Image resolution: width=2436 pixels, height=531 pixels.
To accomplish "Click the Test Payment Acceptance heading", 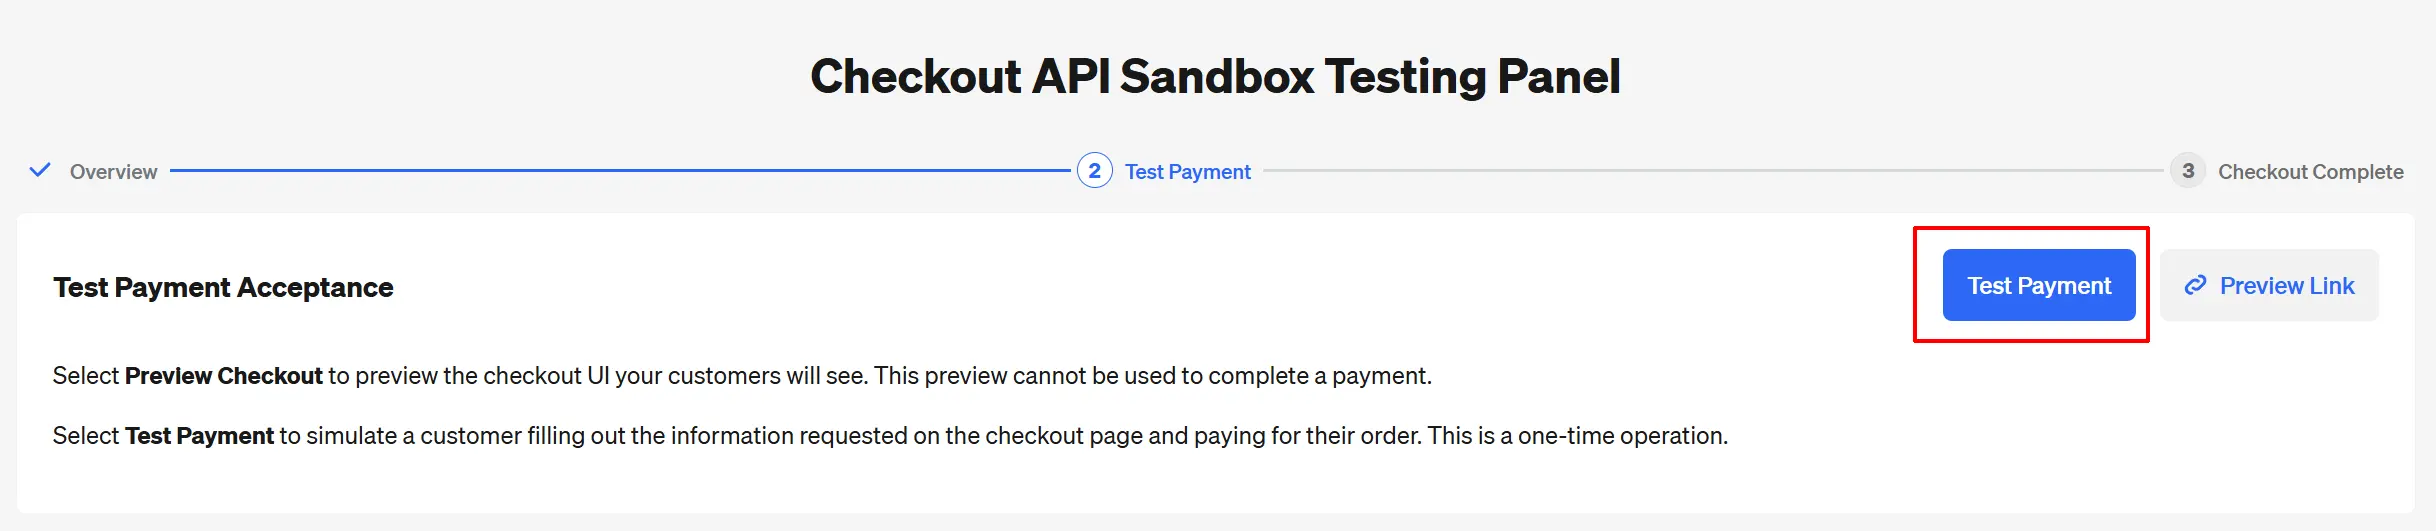I will point(223,288).
